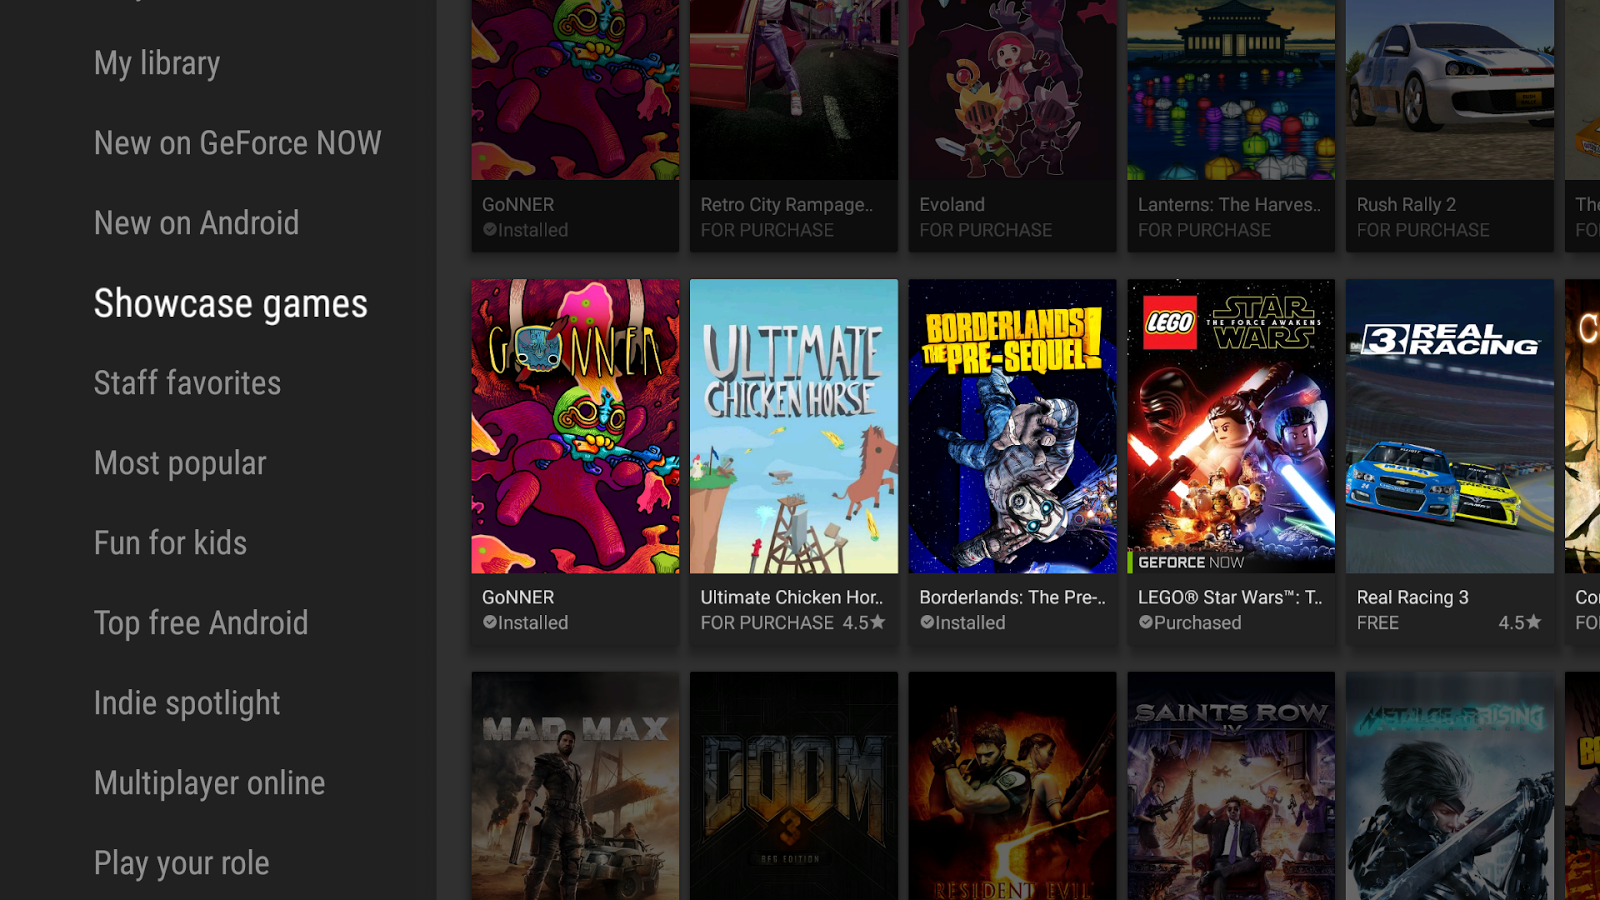Open the Mad Max game cover
The height and width of the screenshot is (900, 1600).
coord(575,786)
